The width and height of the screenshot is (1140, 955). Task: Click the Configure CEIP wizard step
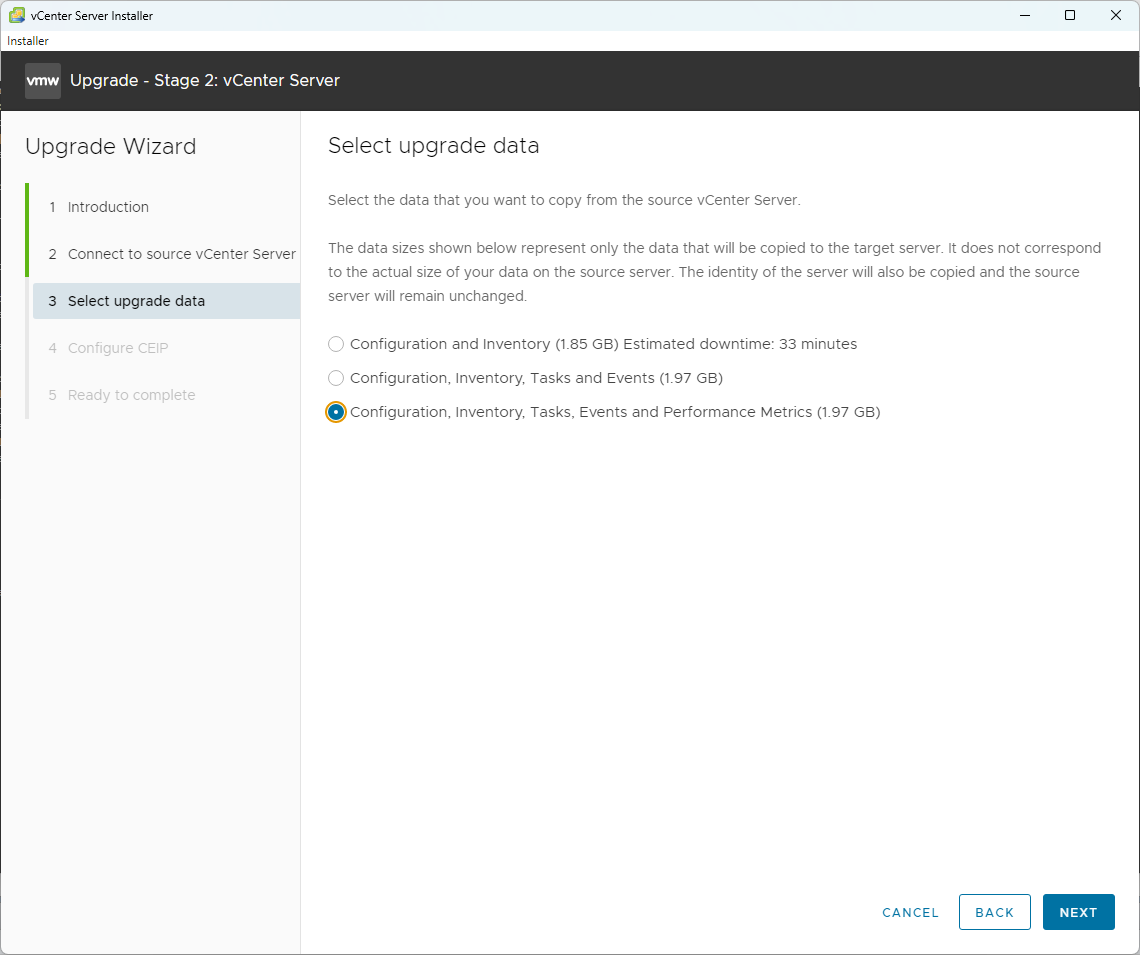click(115, 348)
